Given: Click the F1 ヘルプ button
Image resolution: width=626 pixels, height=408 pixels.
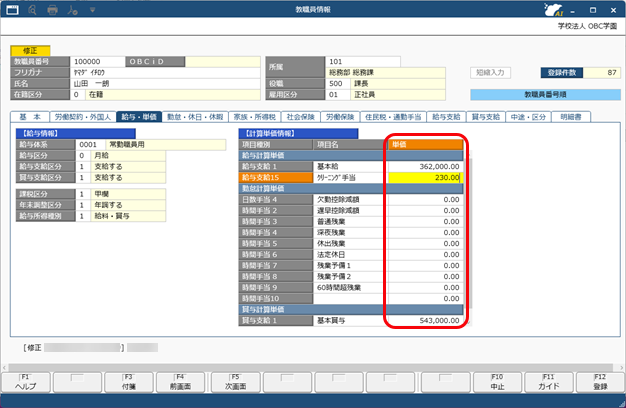Looking at the screenshot, I should [26, 382].
